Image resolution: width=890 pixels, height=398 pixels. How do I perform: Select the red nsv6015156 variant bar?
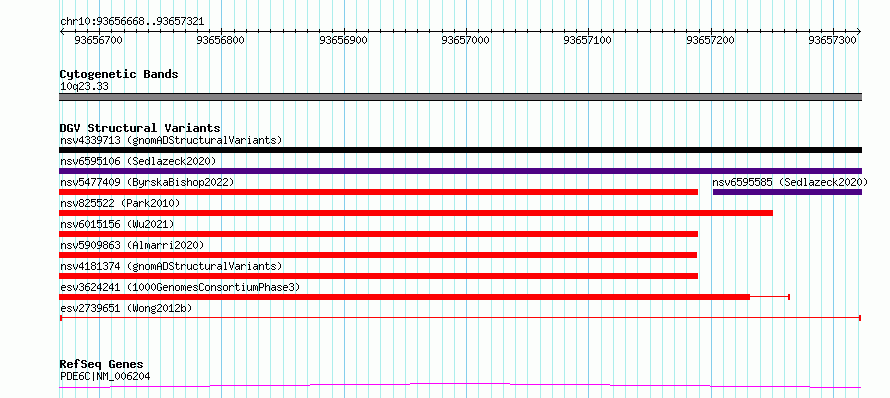[x=379, y=234]
